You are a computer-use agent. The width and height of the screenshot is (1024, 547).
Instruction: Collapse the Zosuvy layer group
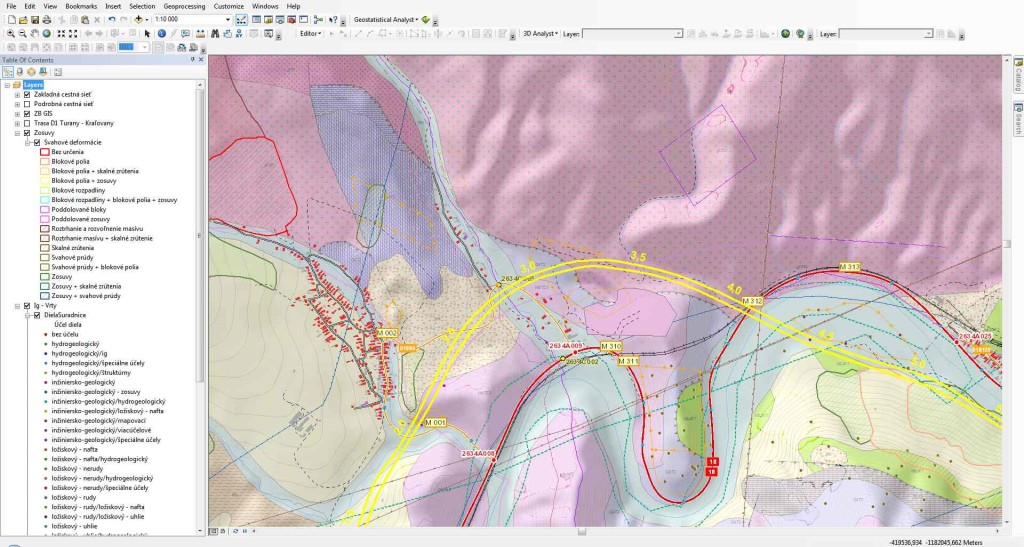17,132
